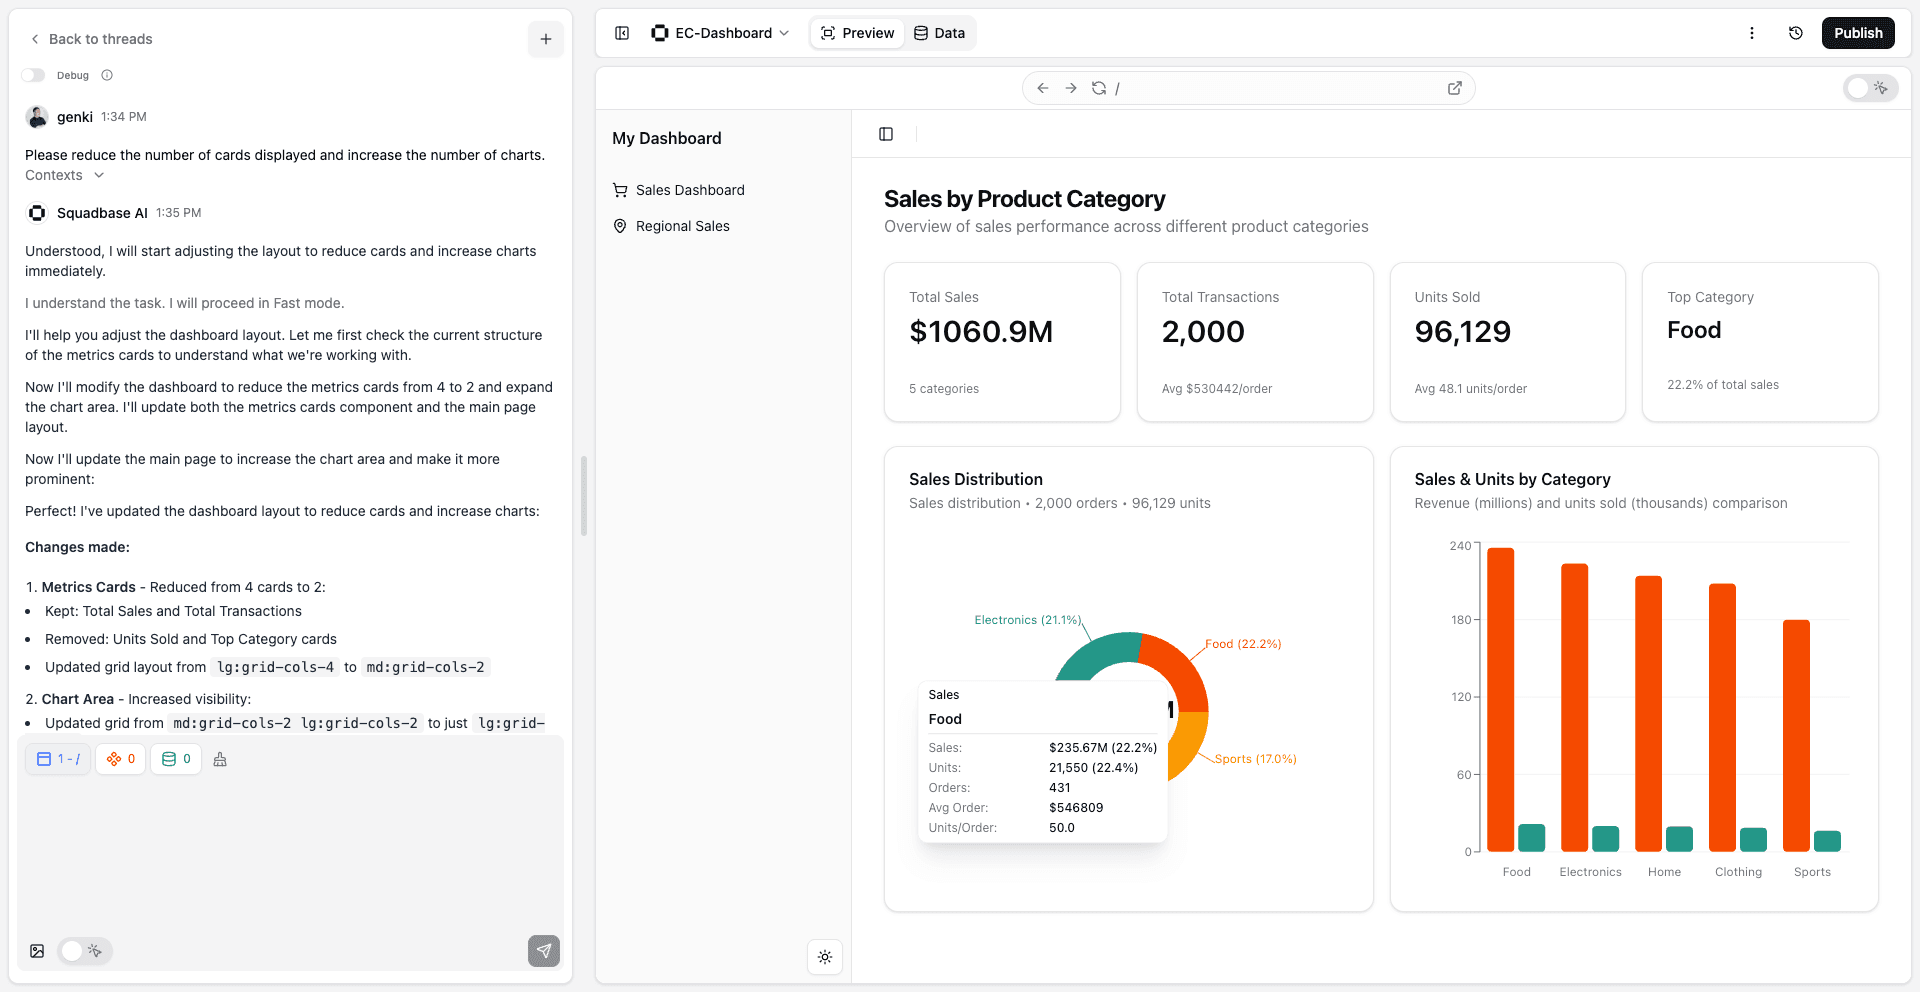Click the Publish button
The width and height of the screenshot is (1920, 992).
pyautogui.click(x=1857, y=32)
